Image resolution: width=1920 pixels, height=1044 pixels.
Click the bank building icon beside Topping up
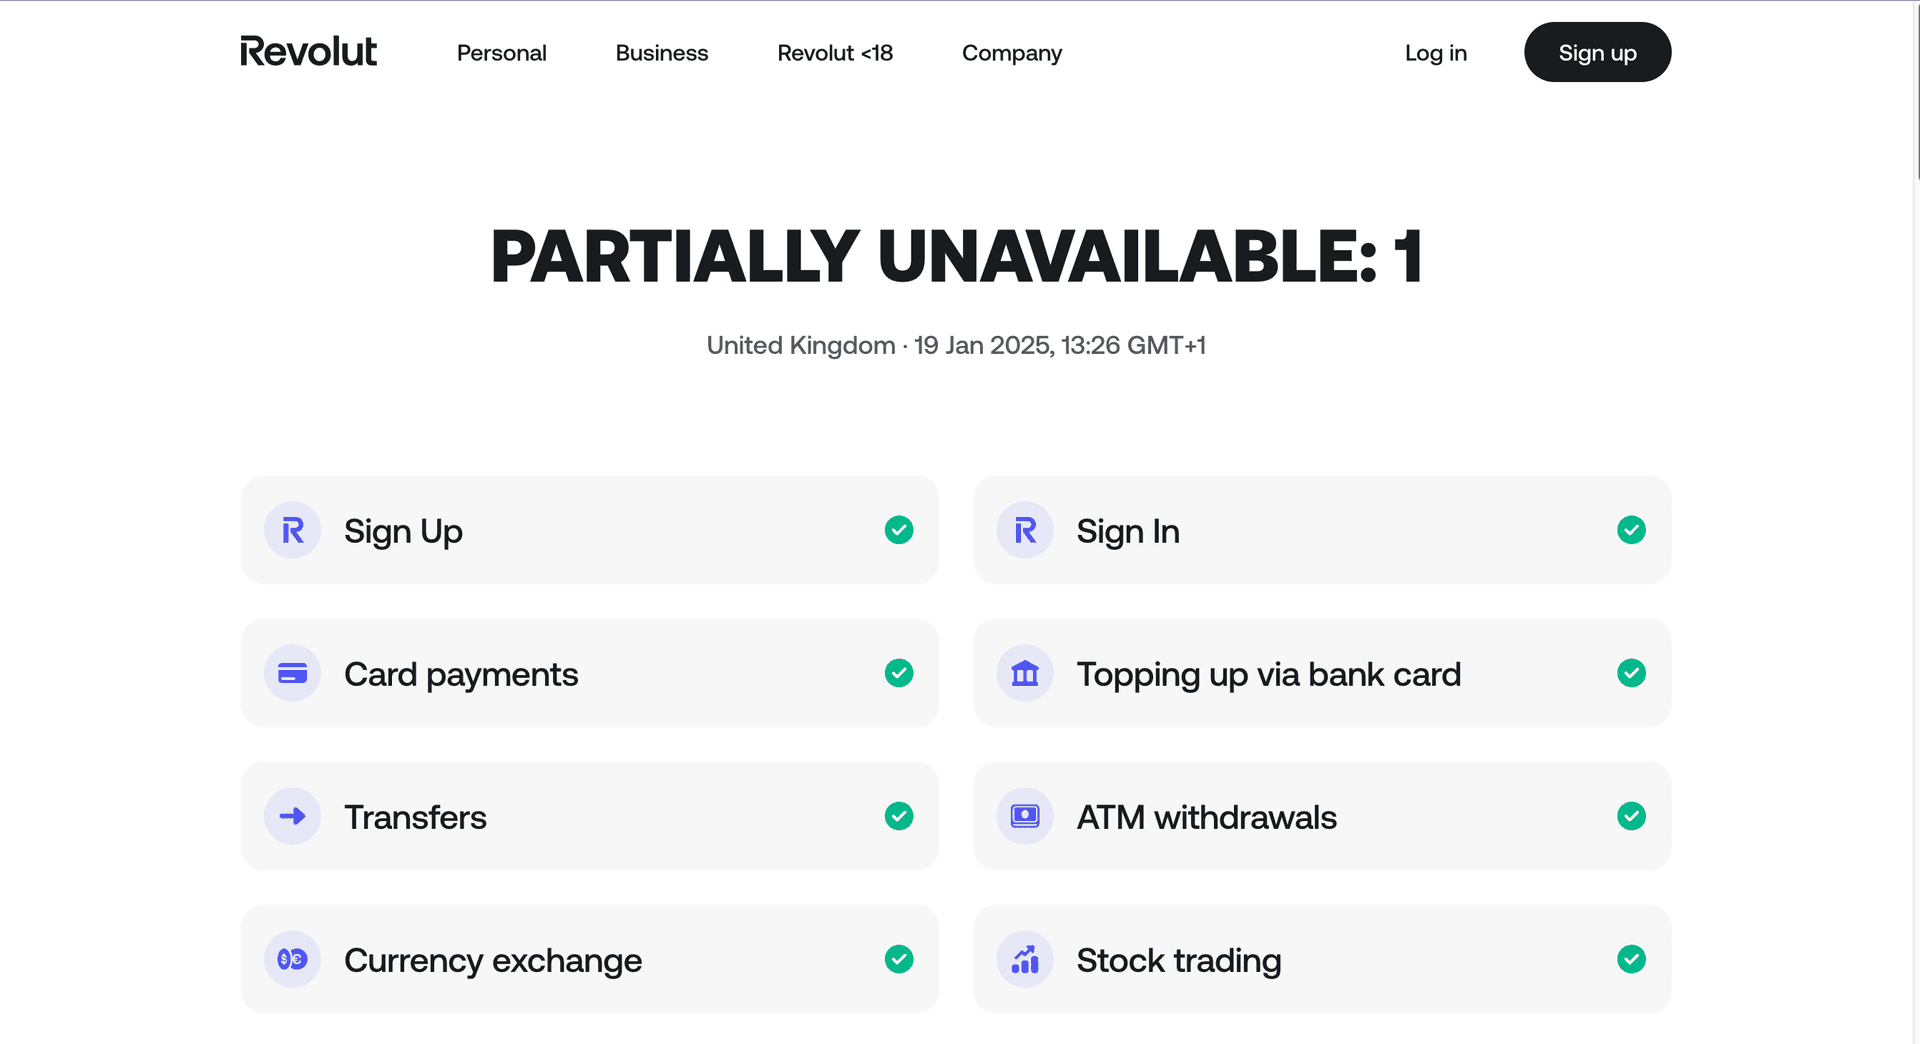[x=1025, y=673]
